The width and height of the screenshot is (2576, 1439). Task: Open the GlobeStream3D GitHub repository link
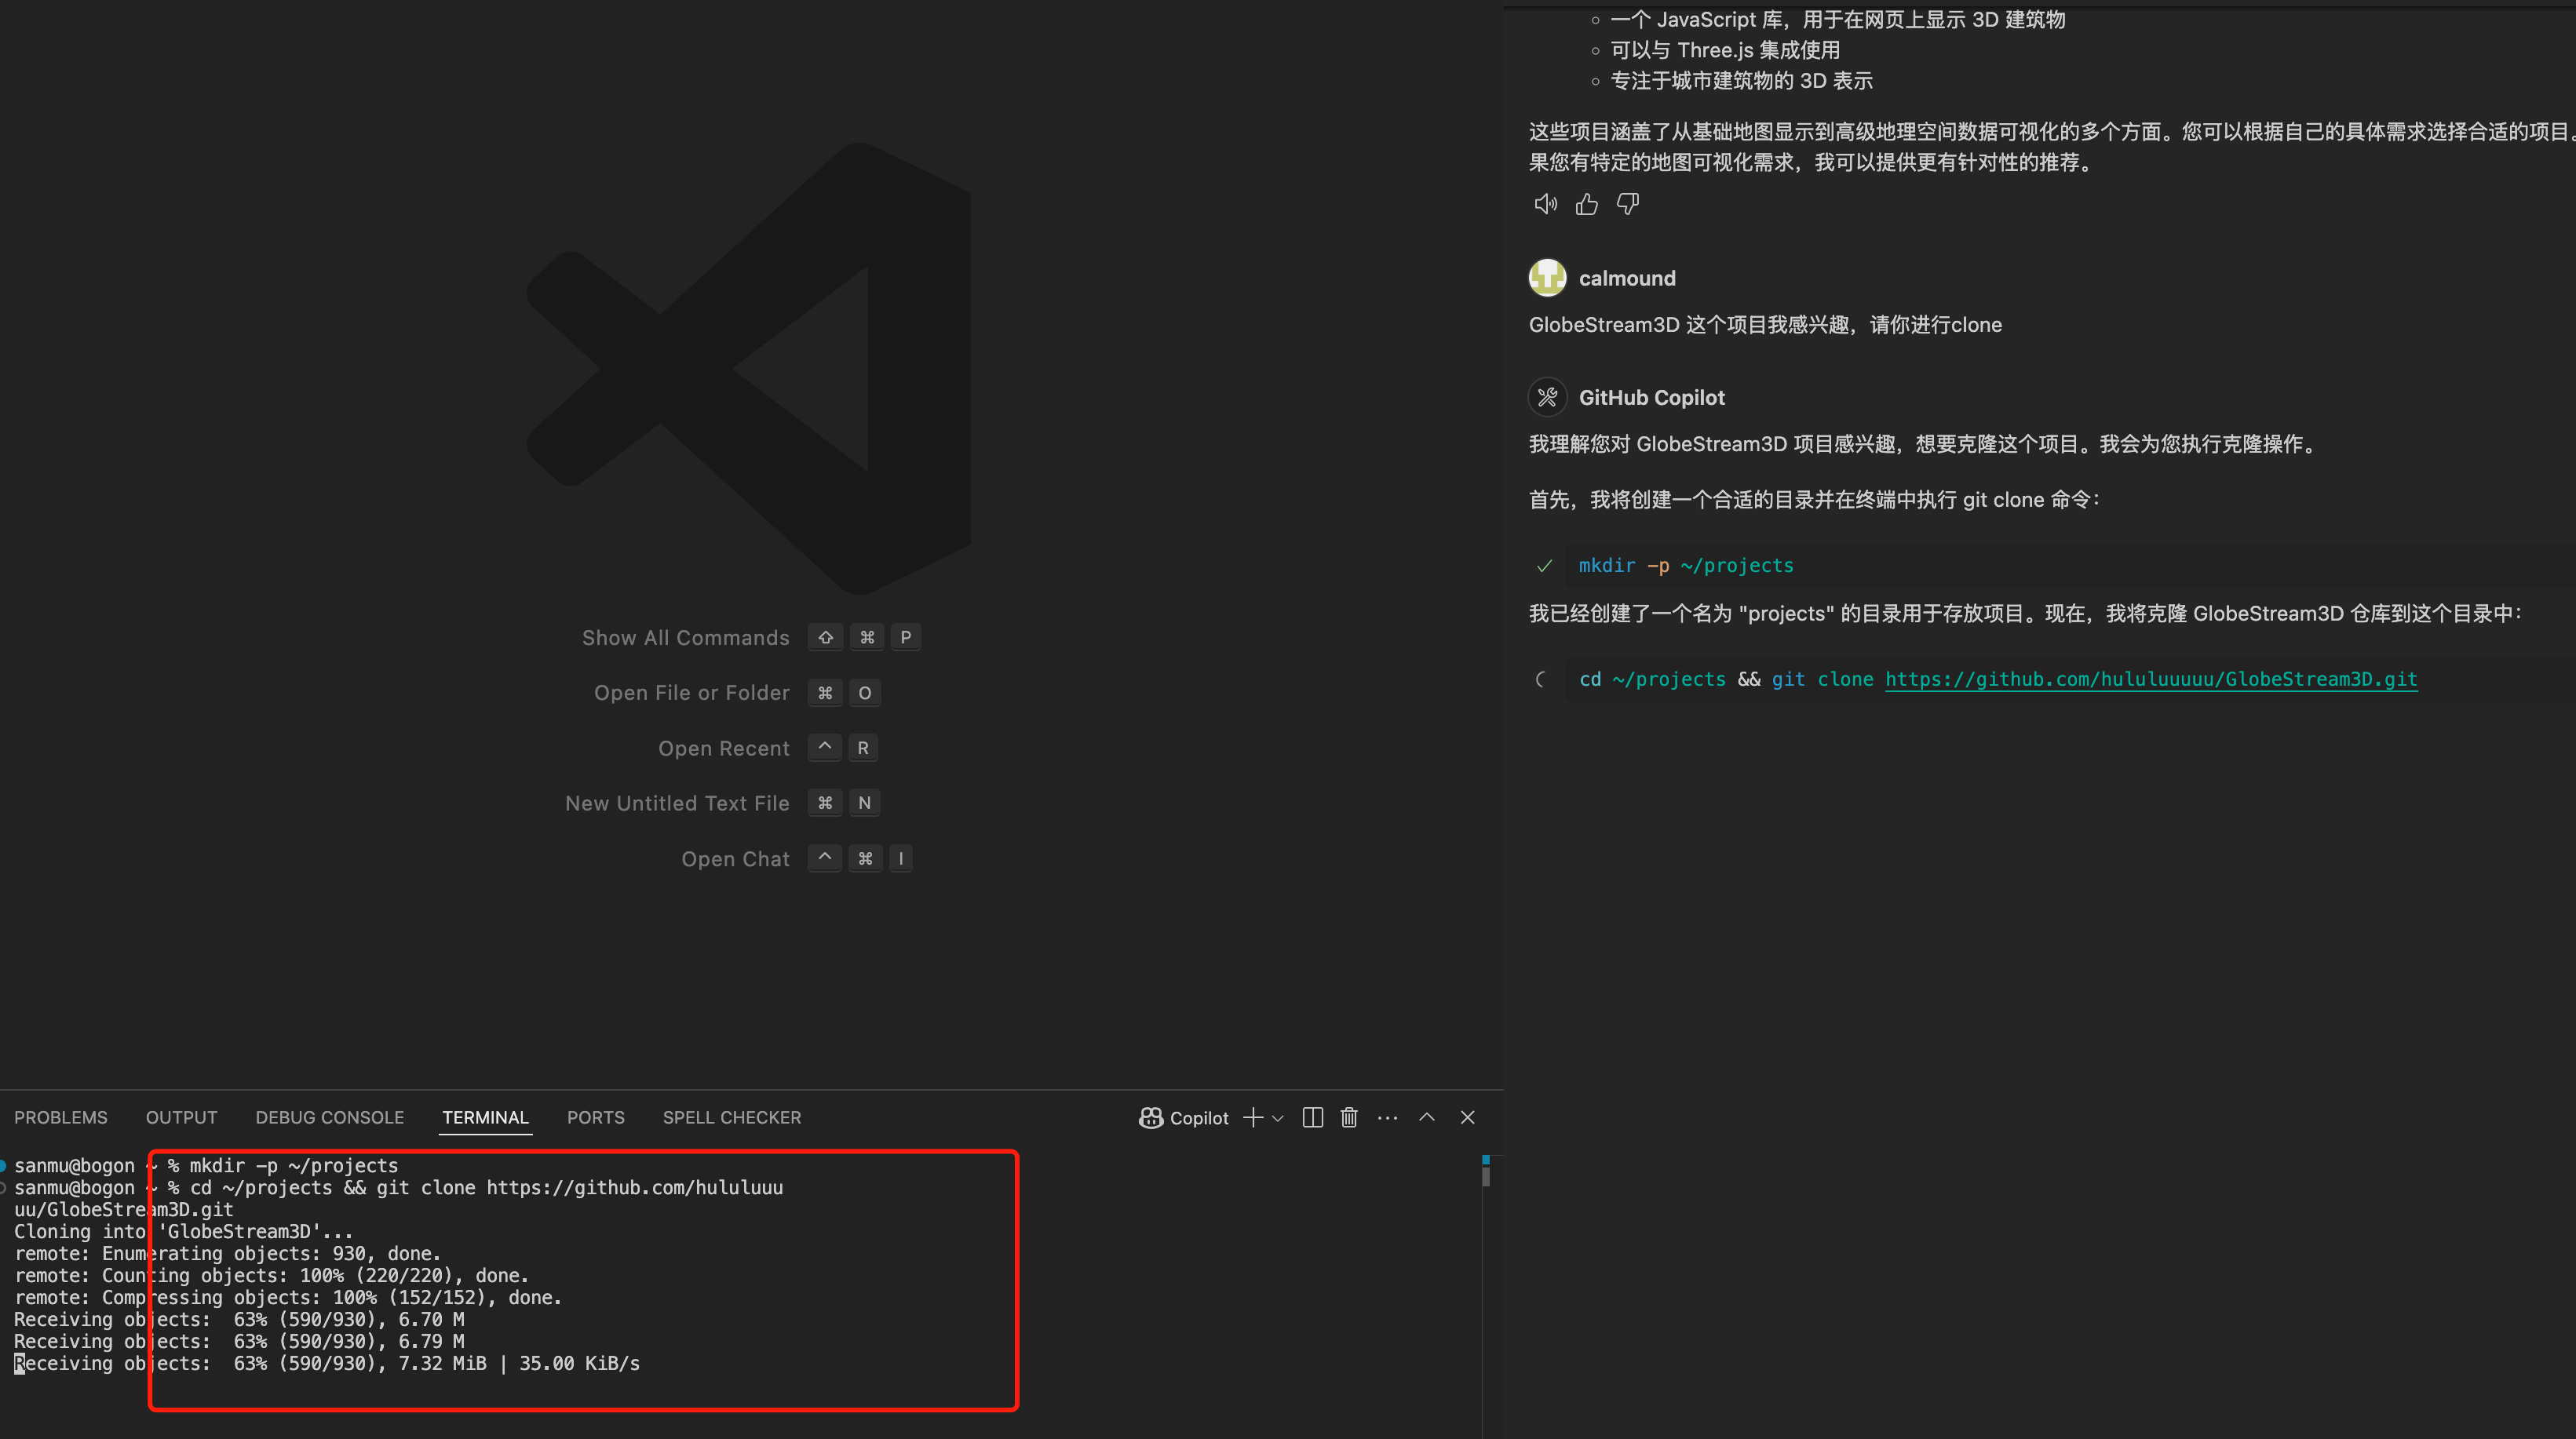2151,679
